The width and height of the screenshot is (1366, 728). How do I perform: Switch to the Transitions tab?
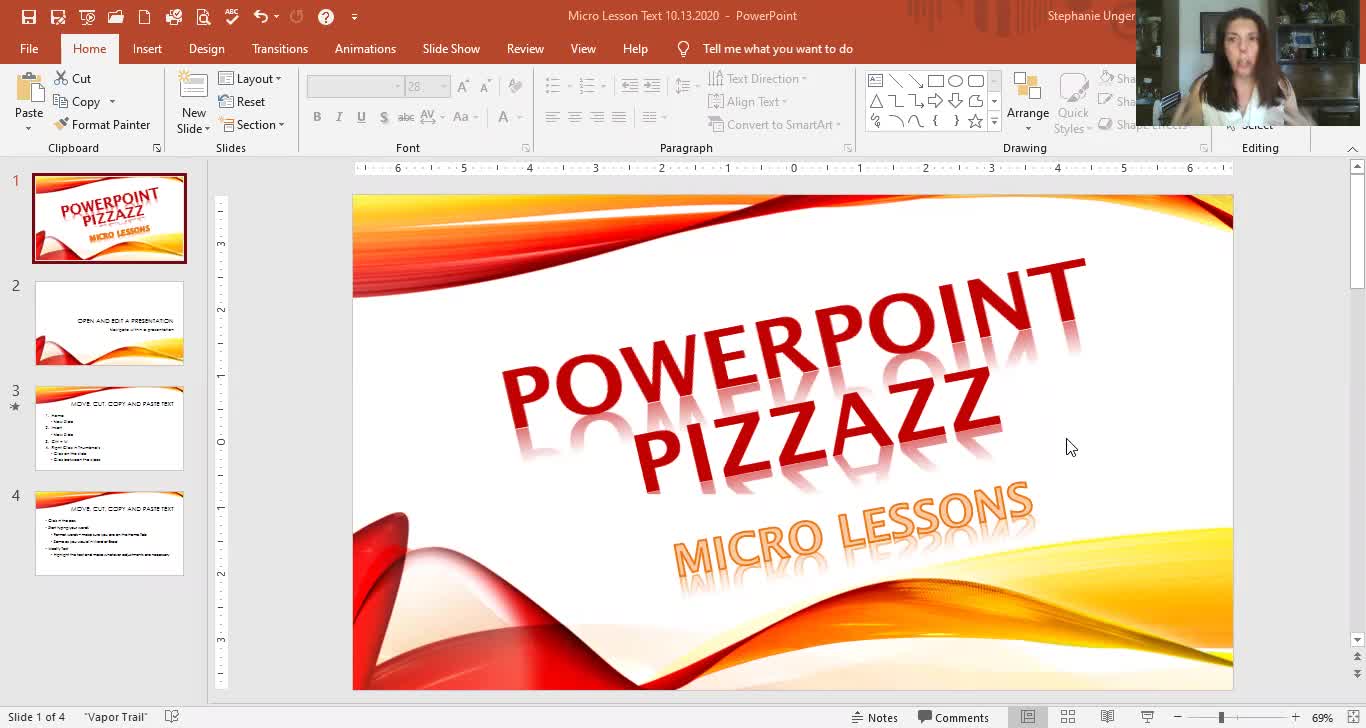(x=280, y=48)
